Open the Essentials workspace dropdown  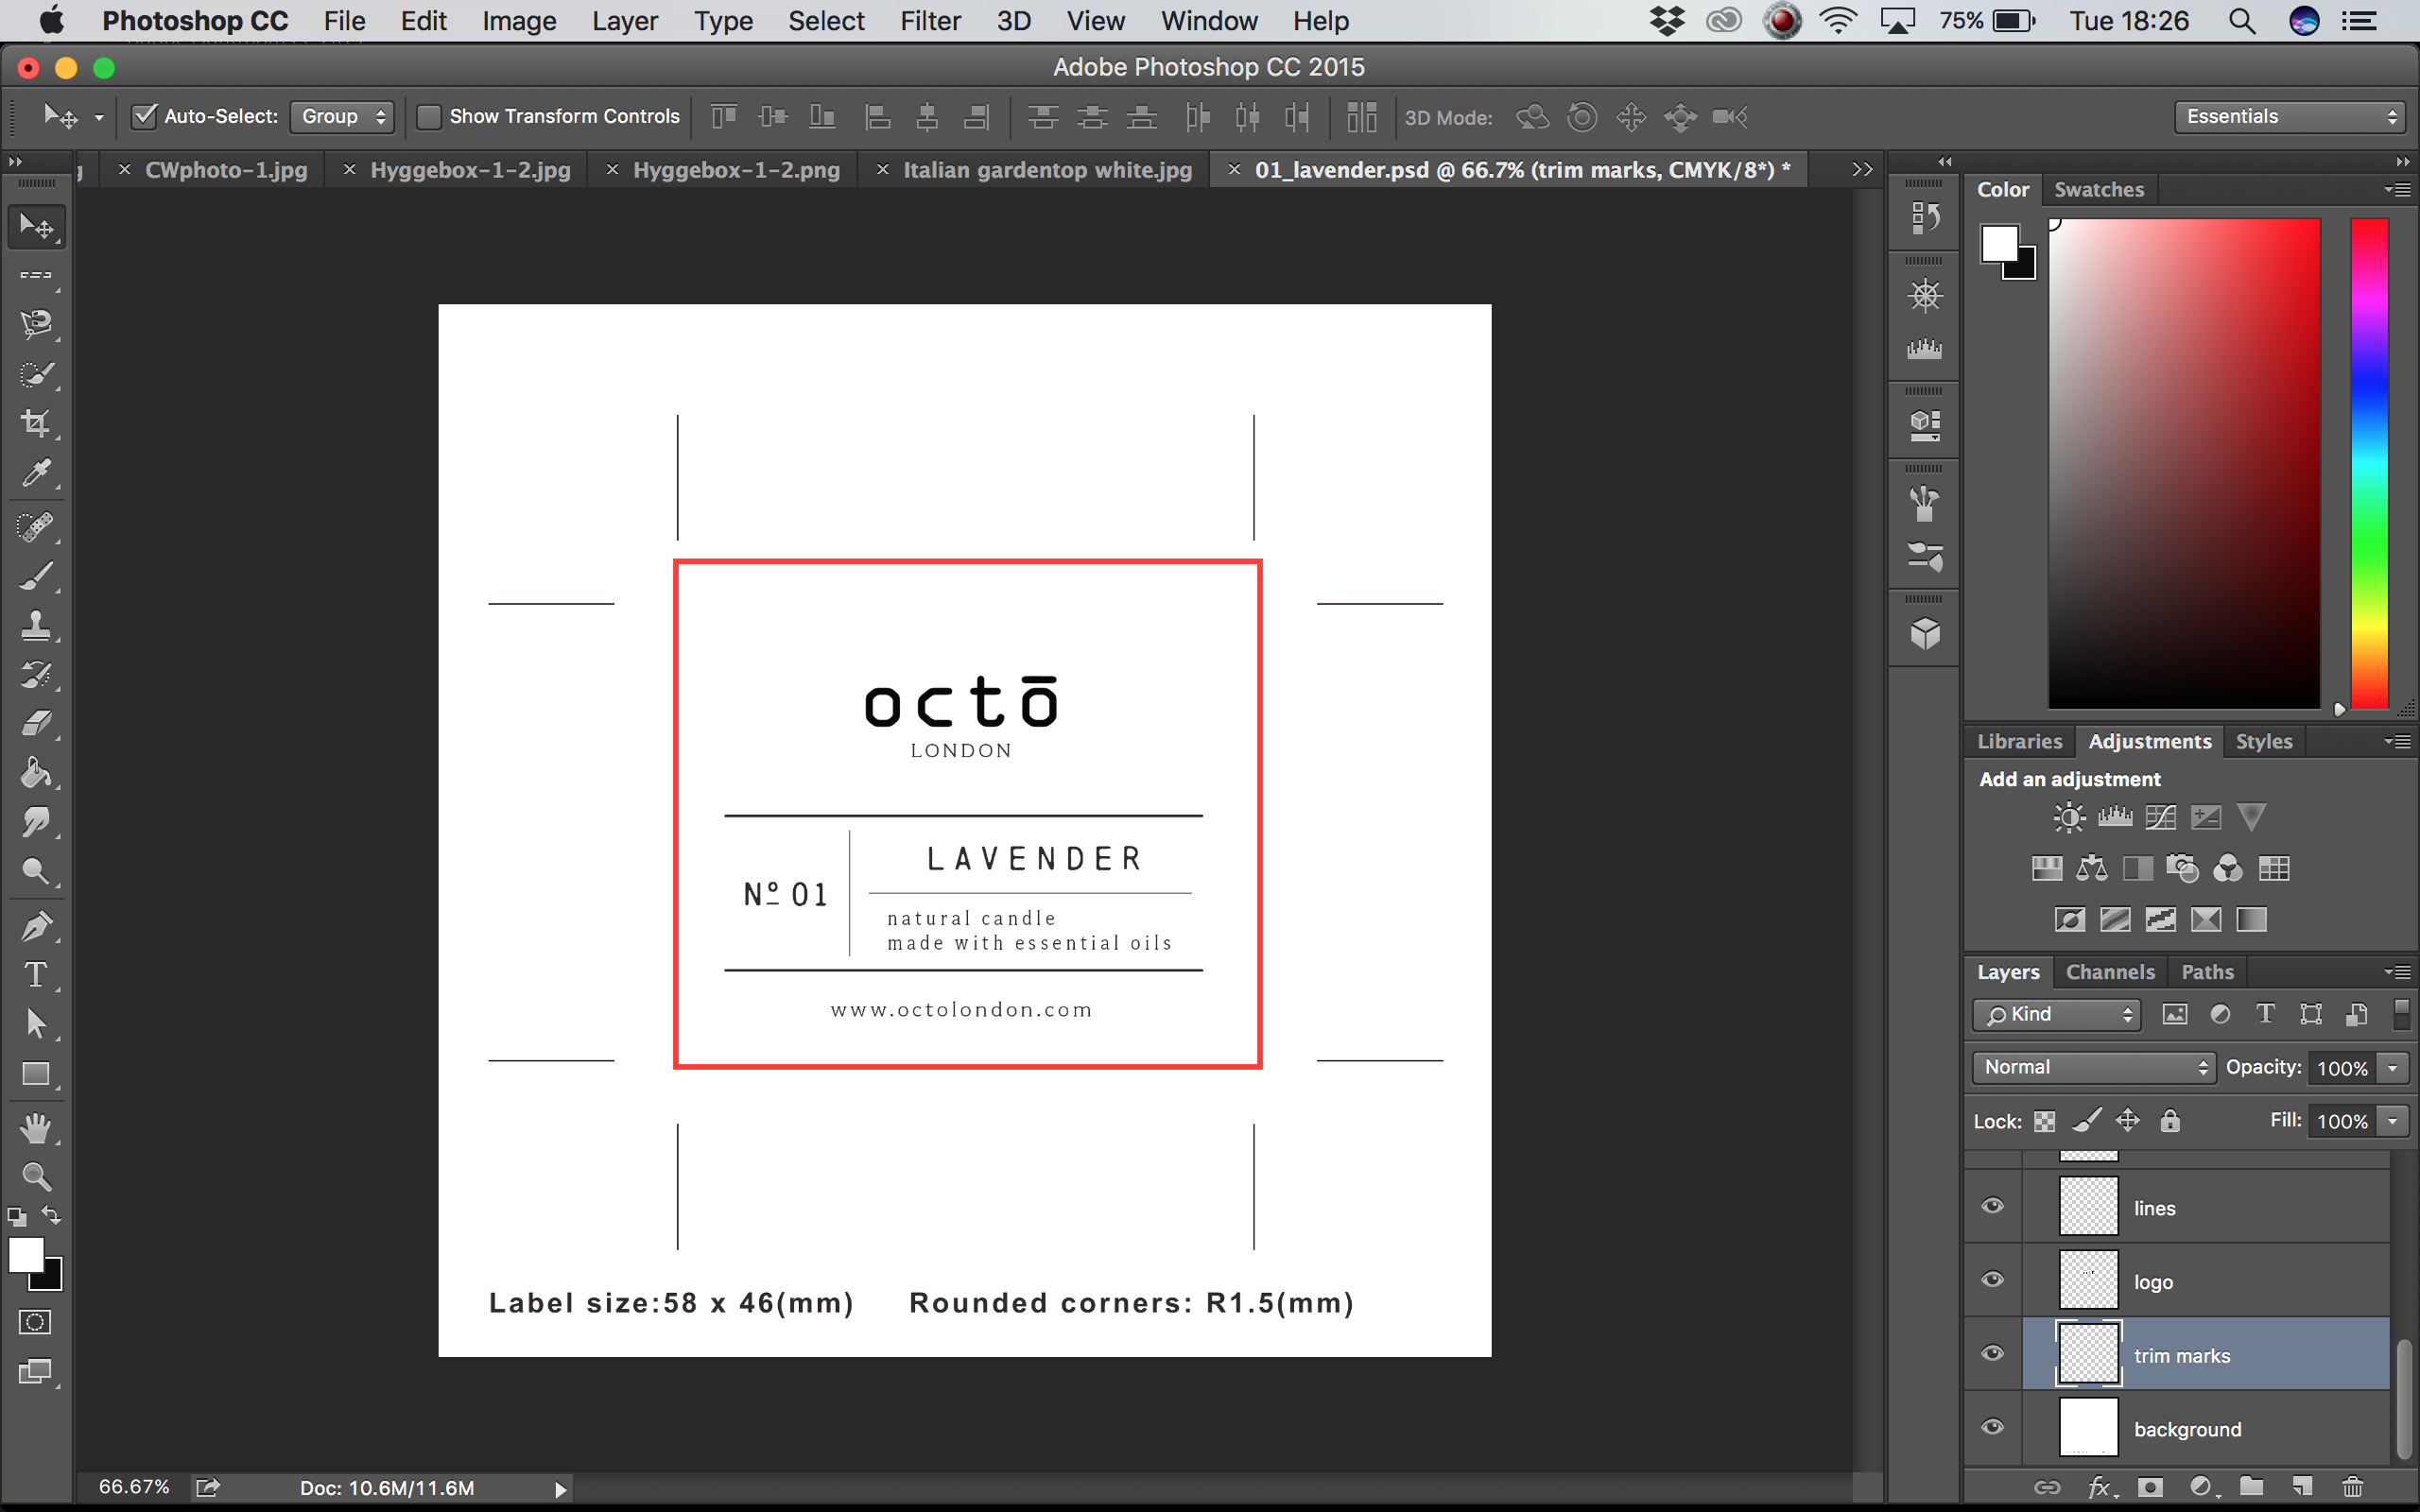tap(2289, 117)
